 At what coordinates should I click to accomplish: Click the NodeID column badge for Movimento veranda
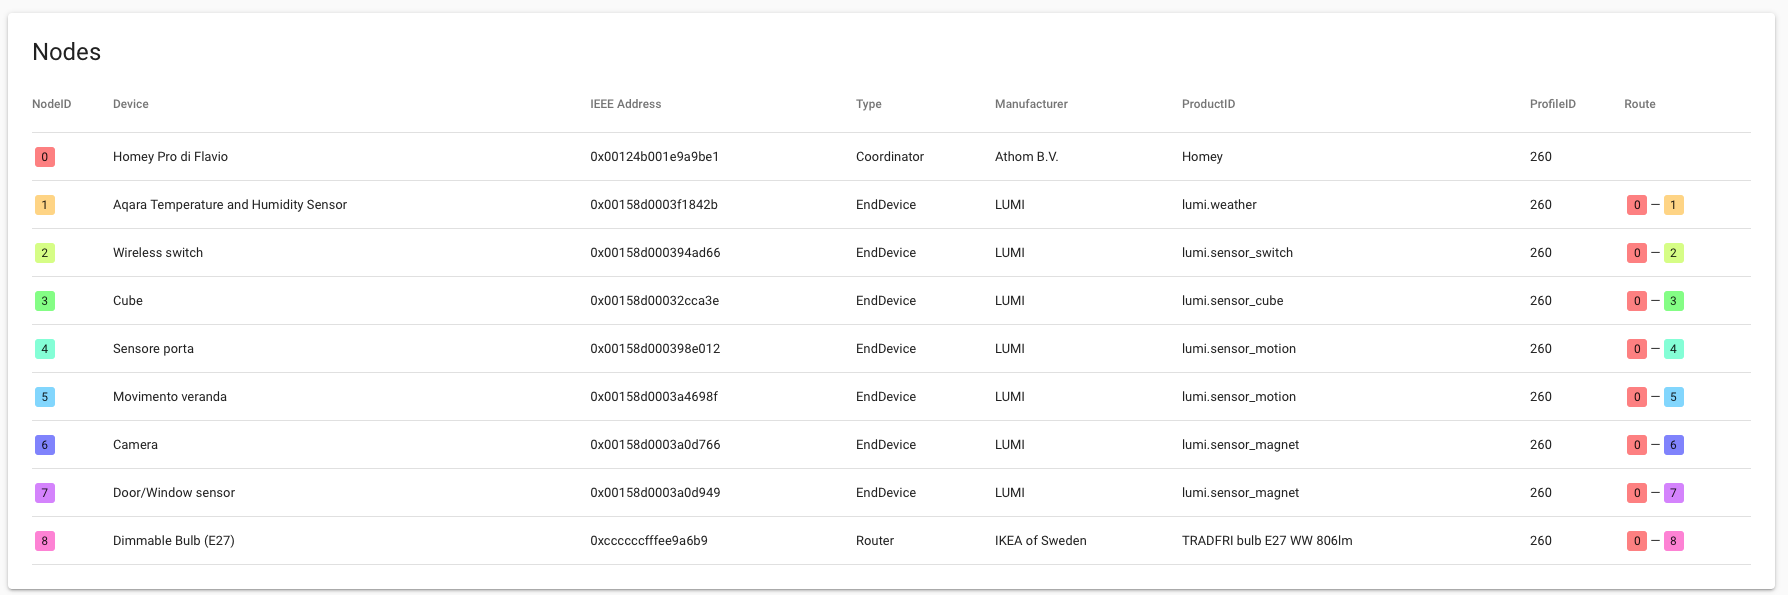point(44,397)
